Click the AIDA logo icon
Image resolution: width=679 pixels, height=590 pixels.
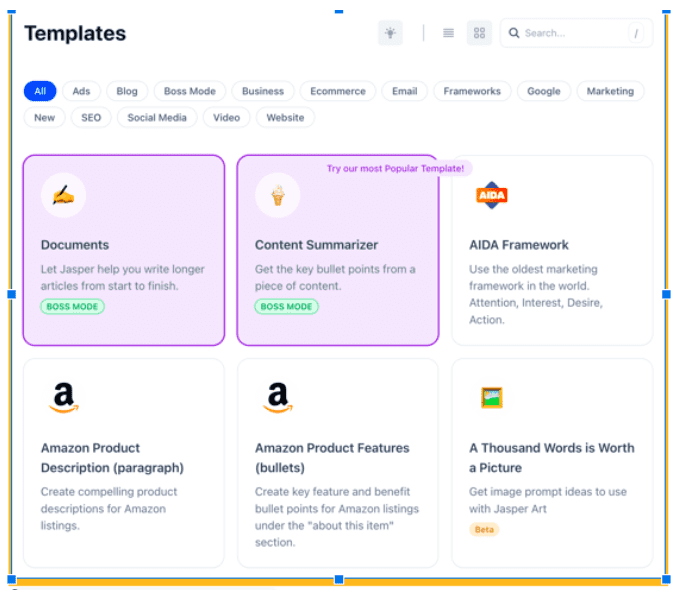[x=491, y=195]
